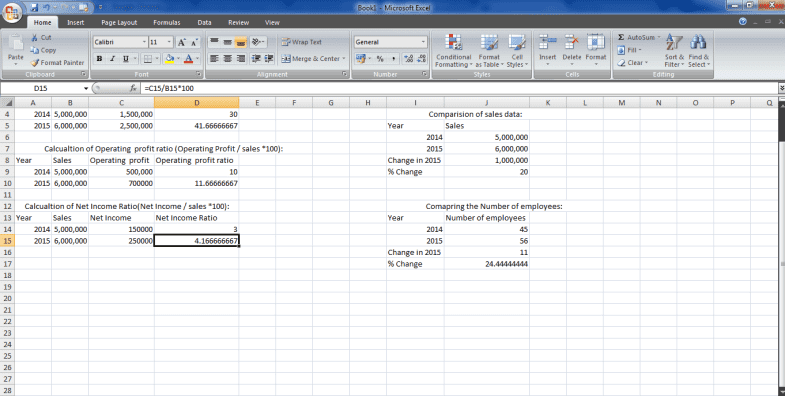
Task: Click Increase Indent icon
Action: pyautogui.click(x=269, y=59)
